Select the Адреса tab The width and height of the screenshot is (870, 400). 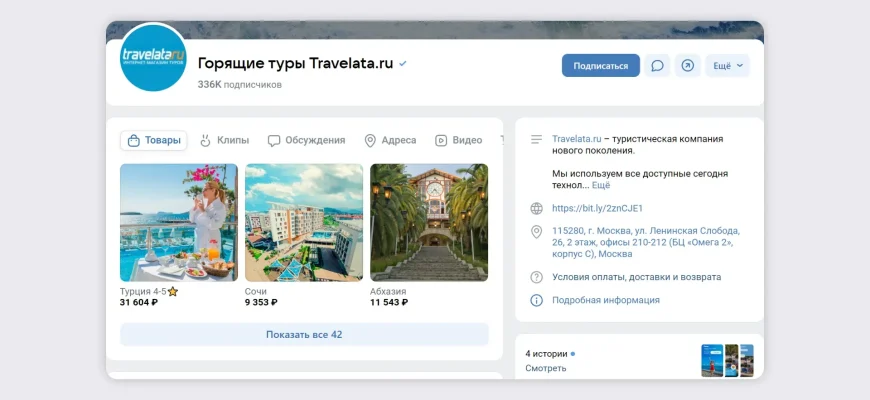pos(390,140)
